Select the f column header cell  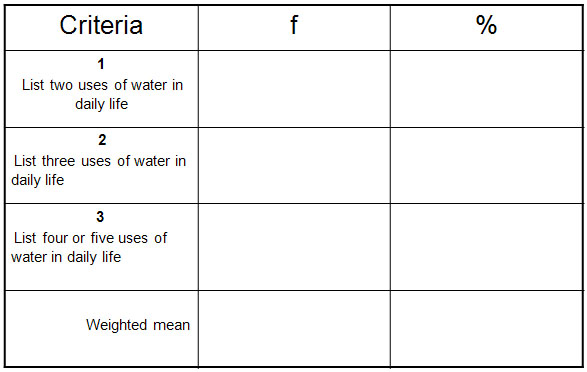tap(294, 28)
